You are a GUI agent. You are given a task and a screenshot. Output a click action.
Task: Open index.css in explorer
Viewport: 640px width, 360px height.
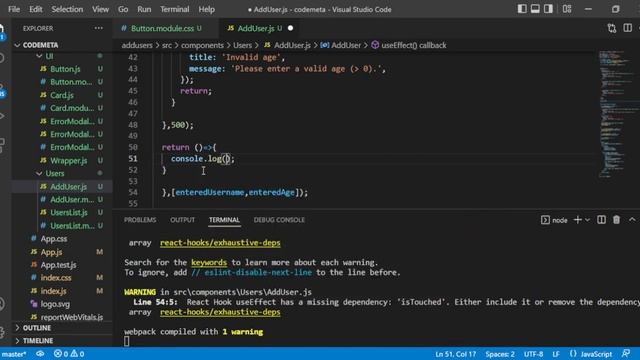click(56, 278)
